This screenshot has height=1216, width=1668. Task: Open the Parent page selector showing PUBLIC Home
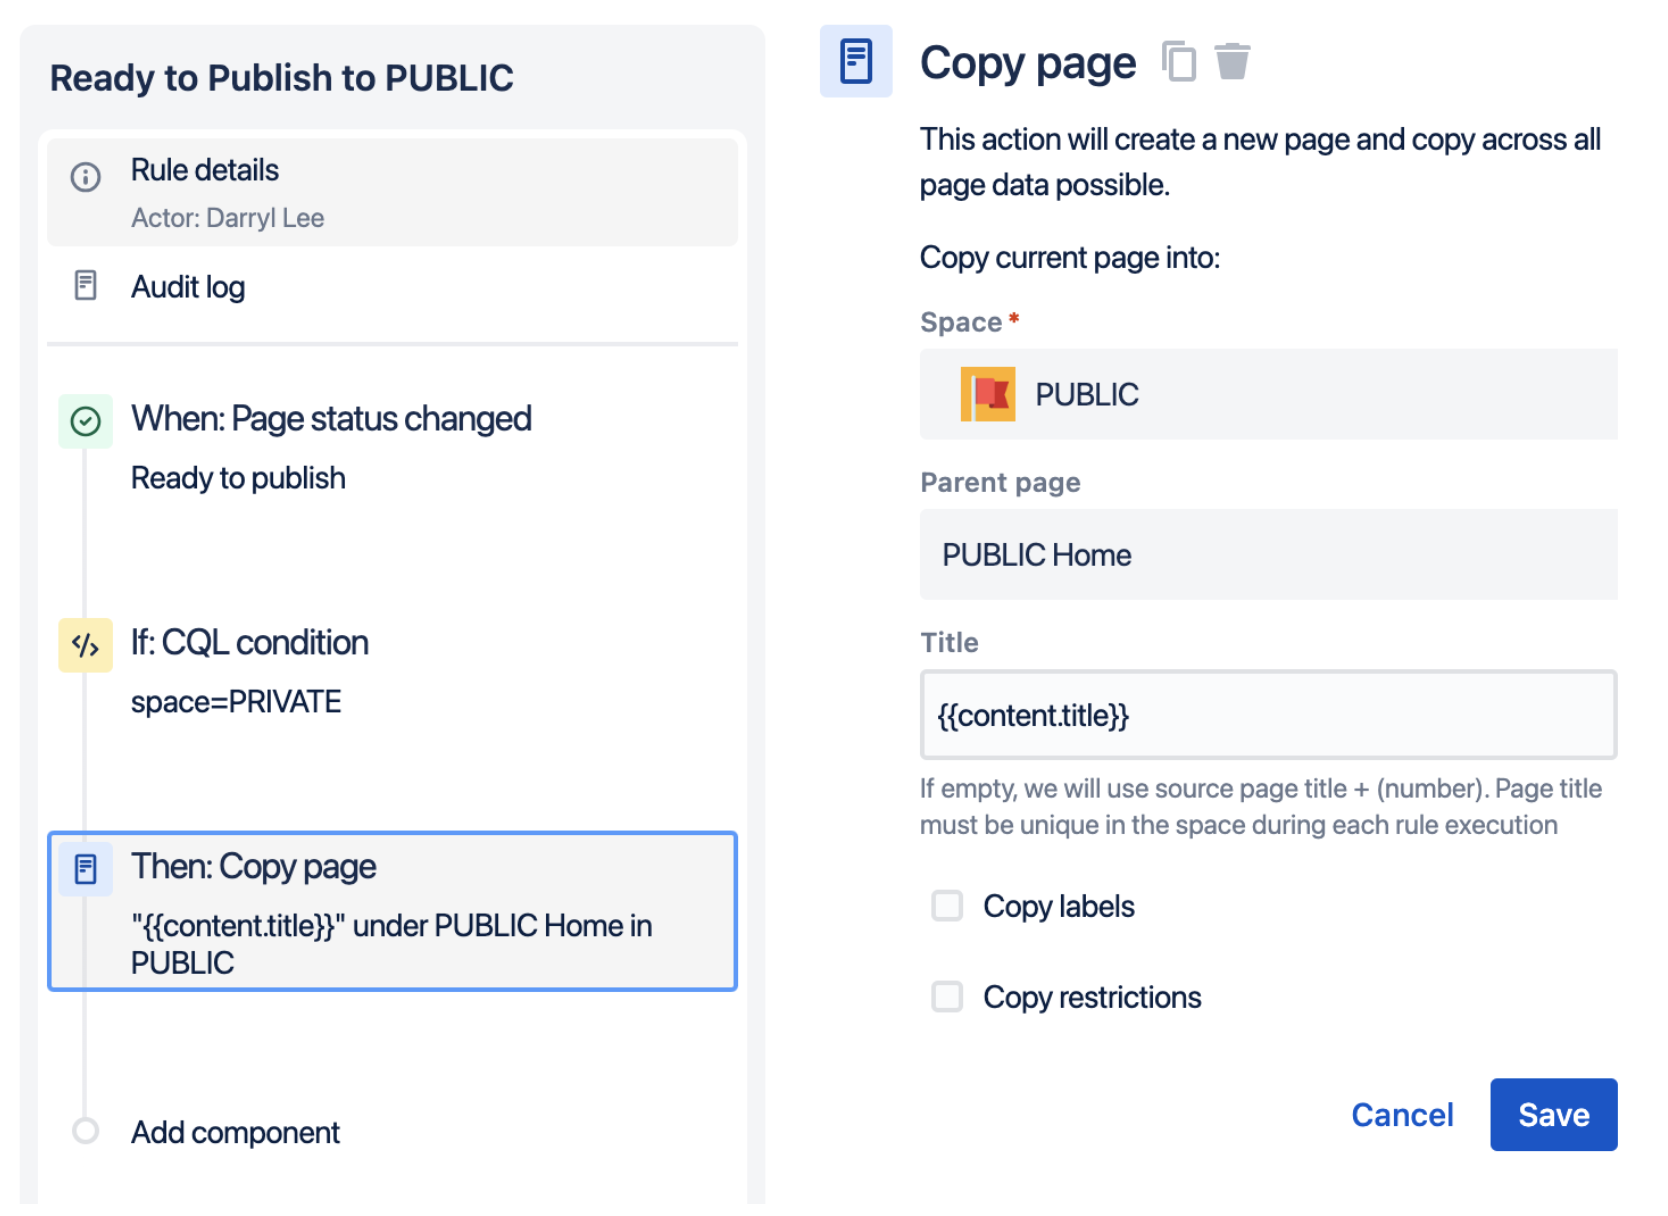pos(1267,554)
